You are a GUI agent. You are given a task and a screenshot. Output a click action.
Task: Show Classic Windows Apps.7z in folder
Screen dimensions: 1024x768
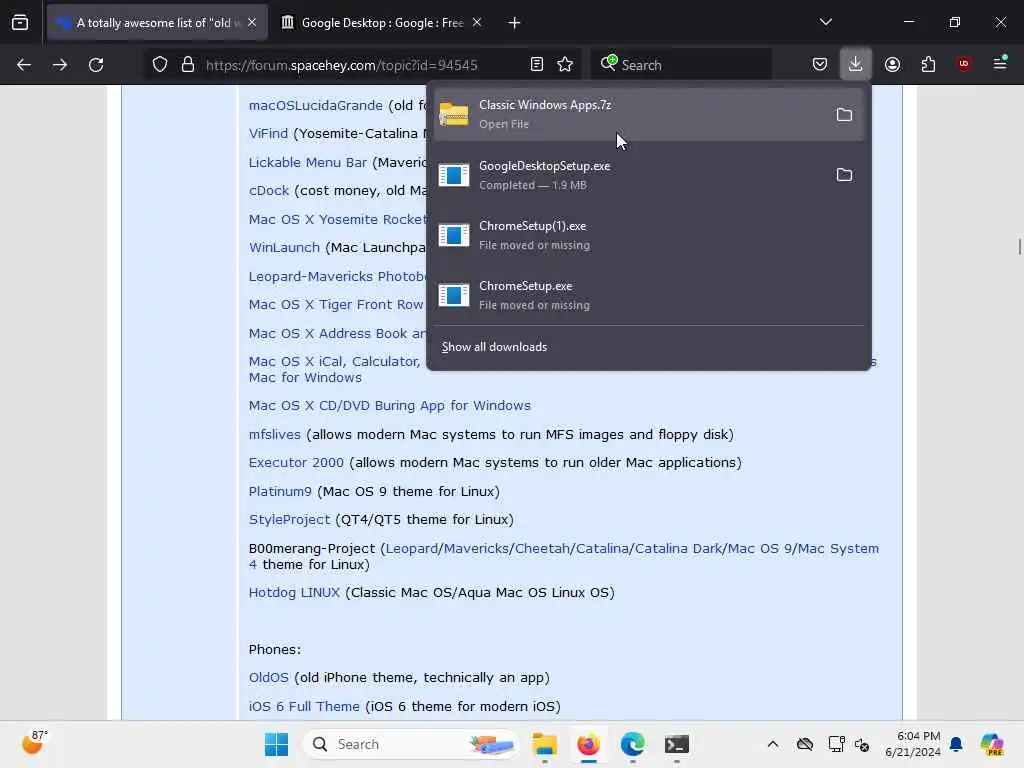click(844, 115)
